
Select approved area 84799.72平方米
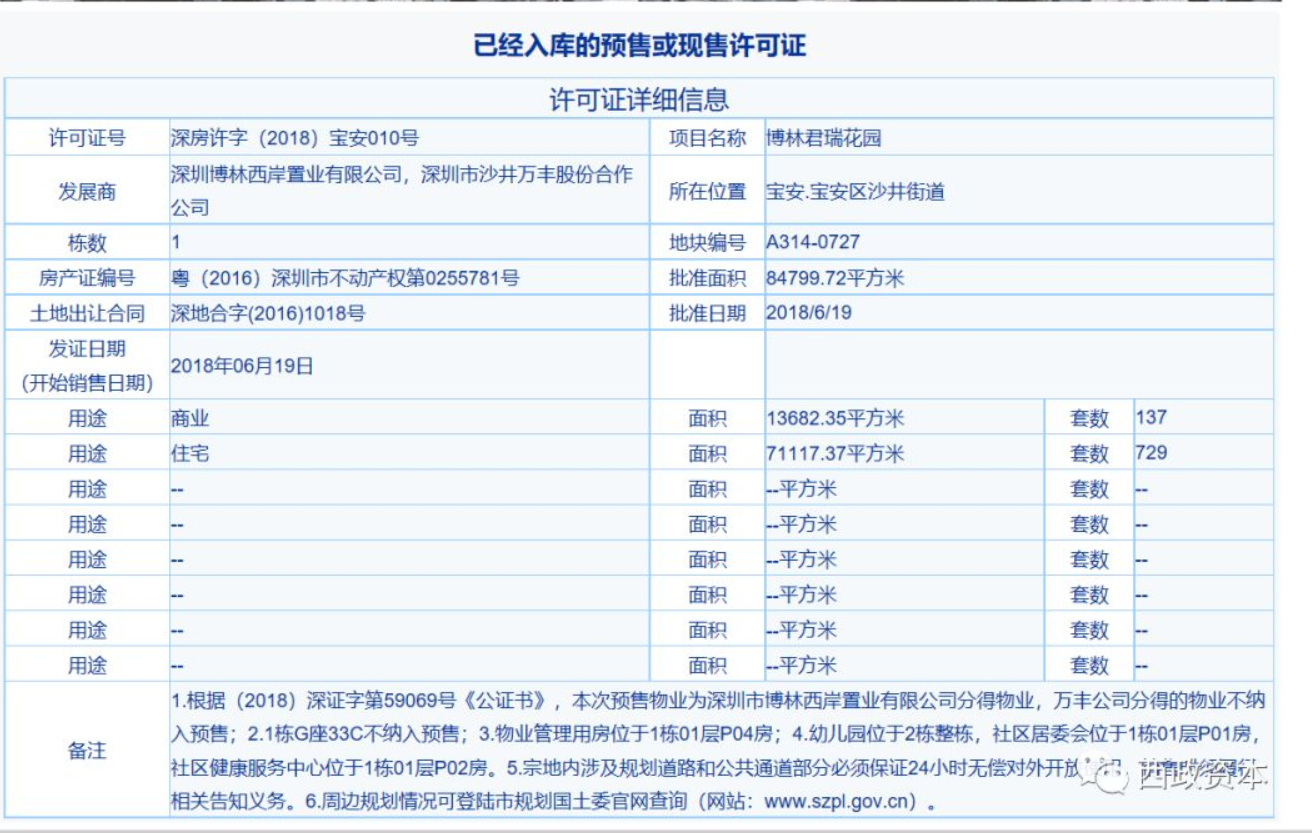(835, 278)
